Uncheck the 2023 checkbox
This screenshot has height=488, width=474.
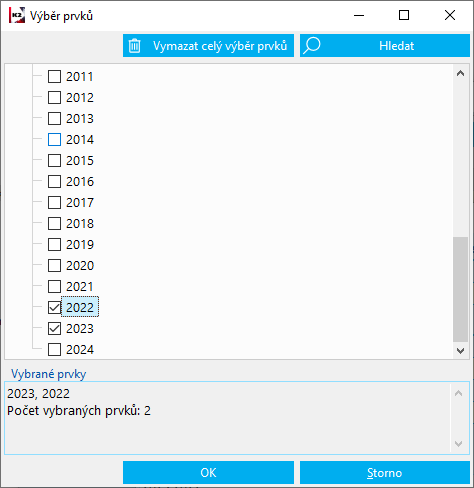point(54,328)
